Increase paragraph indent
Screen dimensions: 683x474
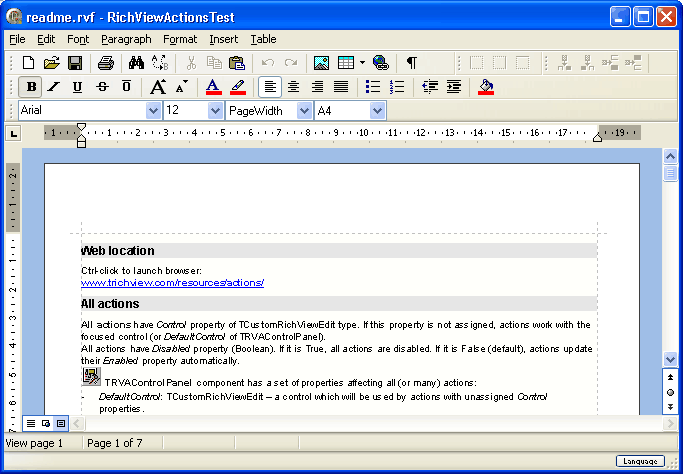click(454, 87)
